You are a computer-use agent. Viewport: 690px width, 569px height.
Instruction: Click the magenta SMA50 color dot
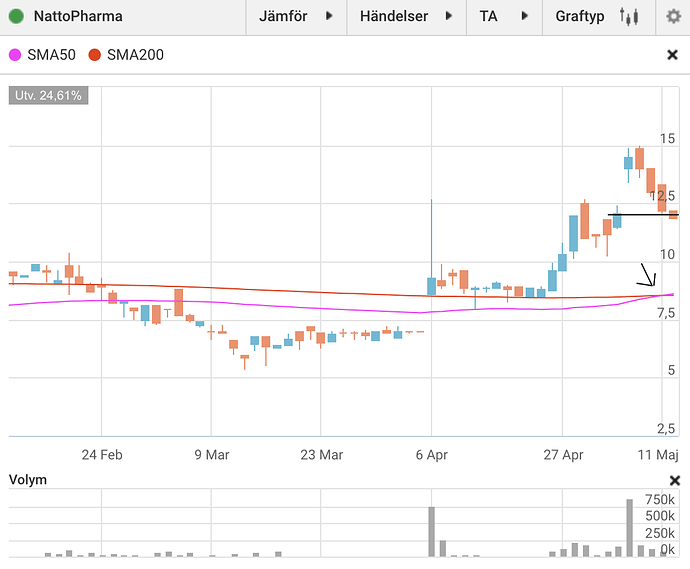[15, 55]
